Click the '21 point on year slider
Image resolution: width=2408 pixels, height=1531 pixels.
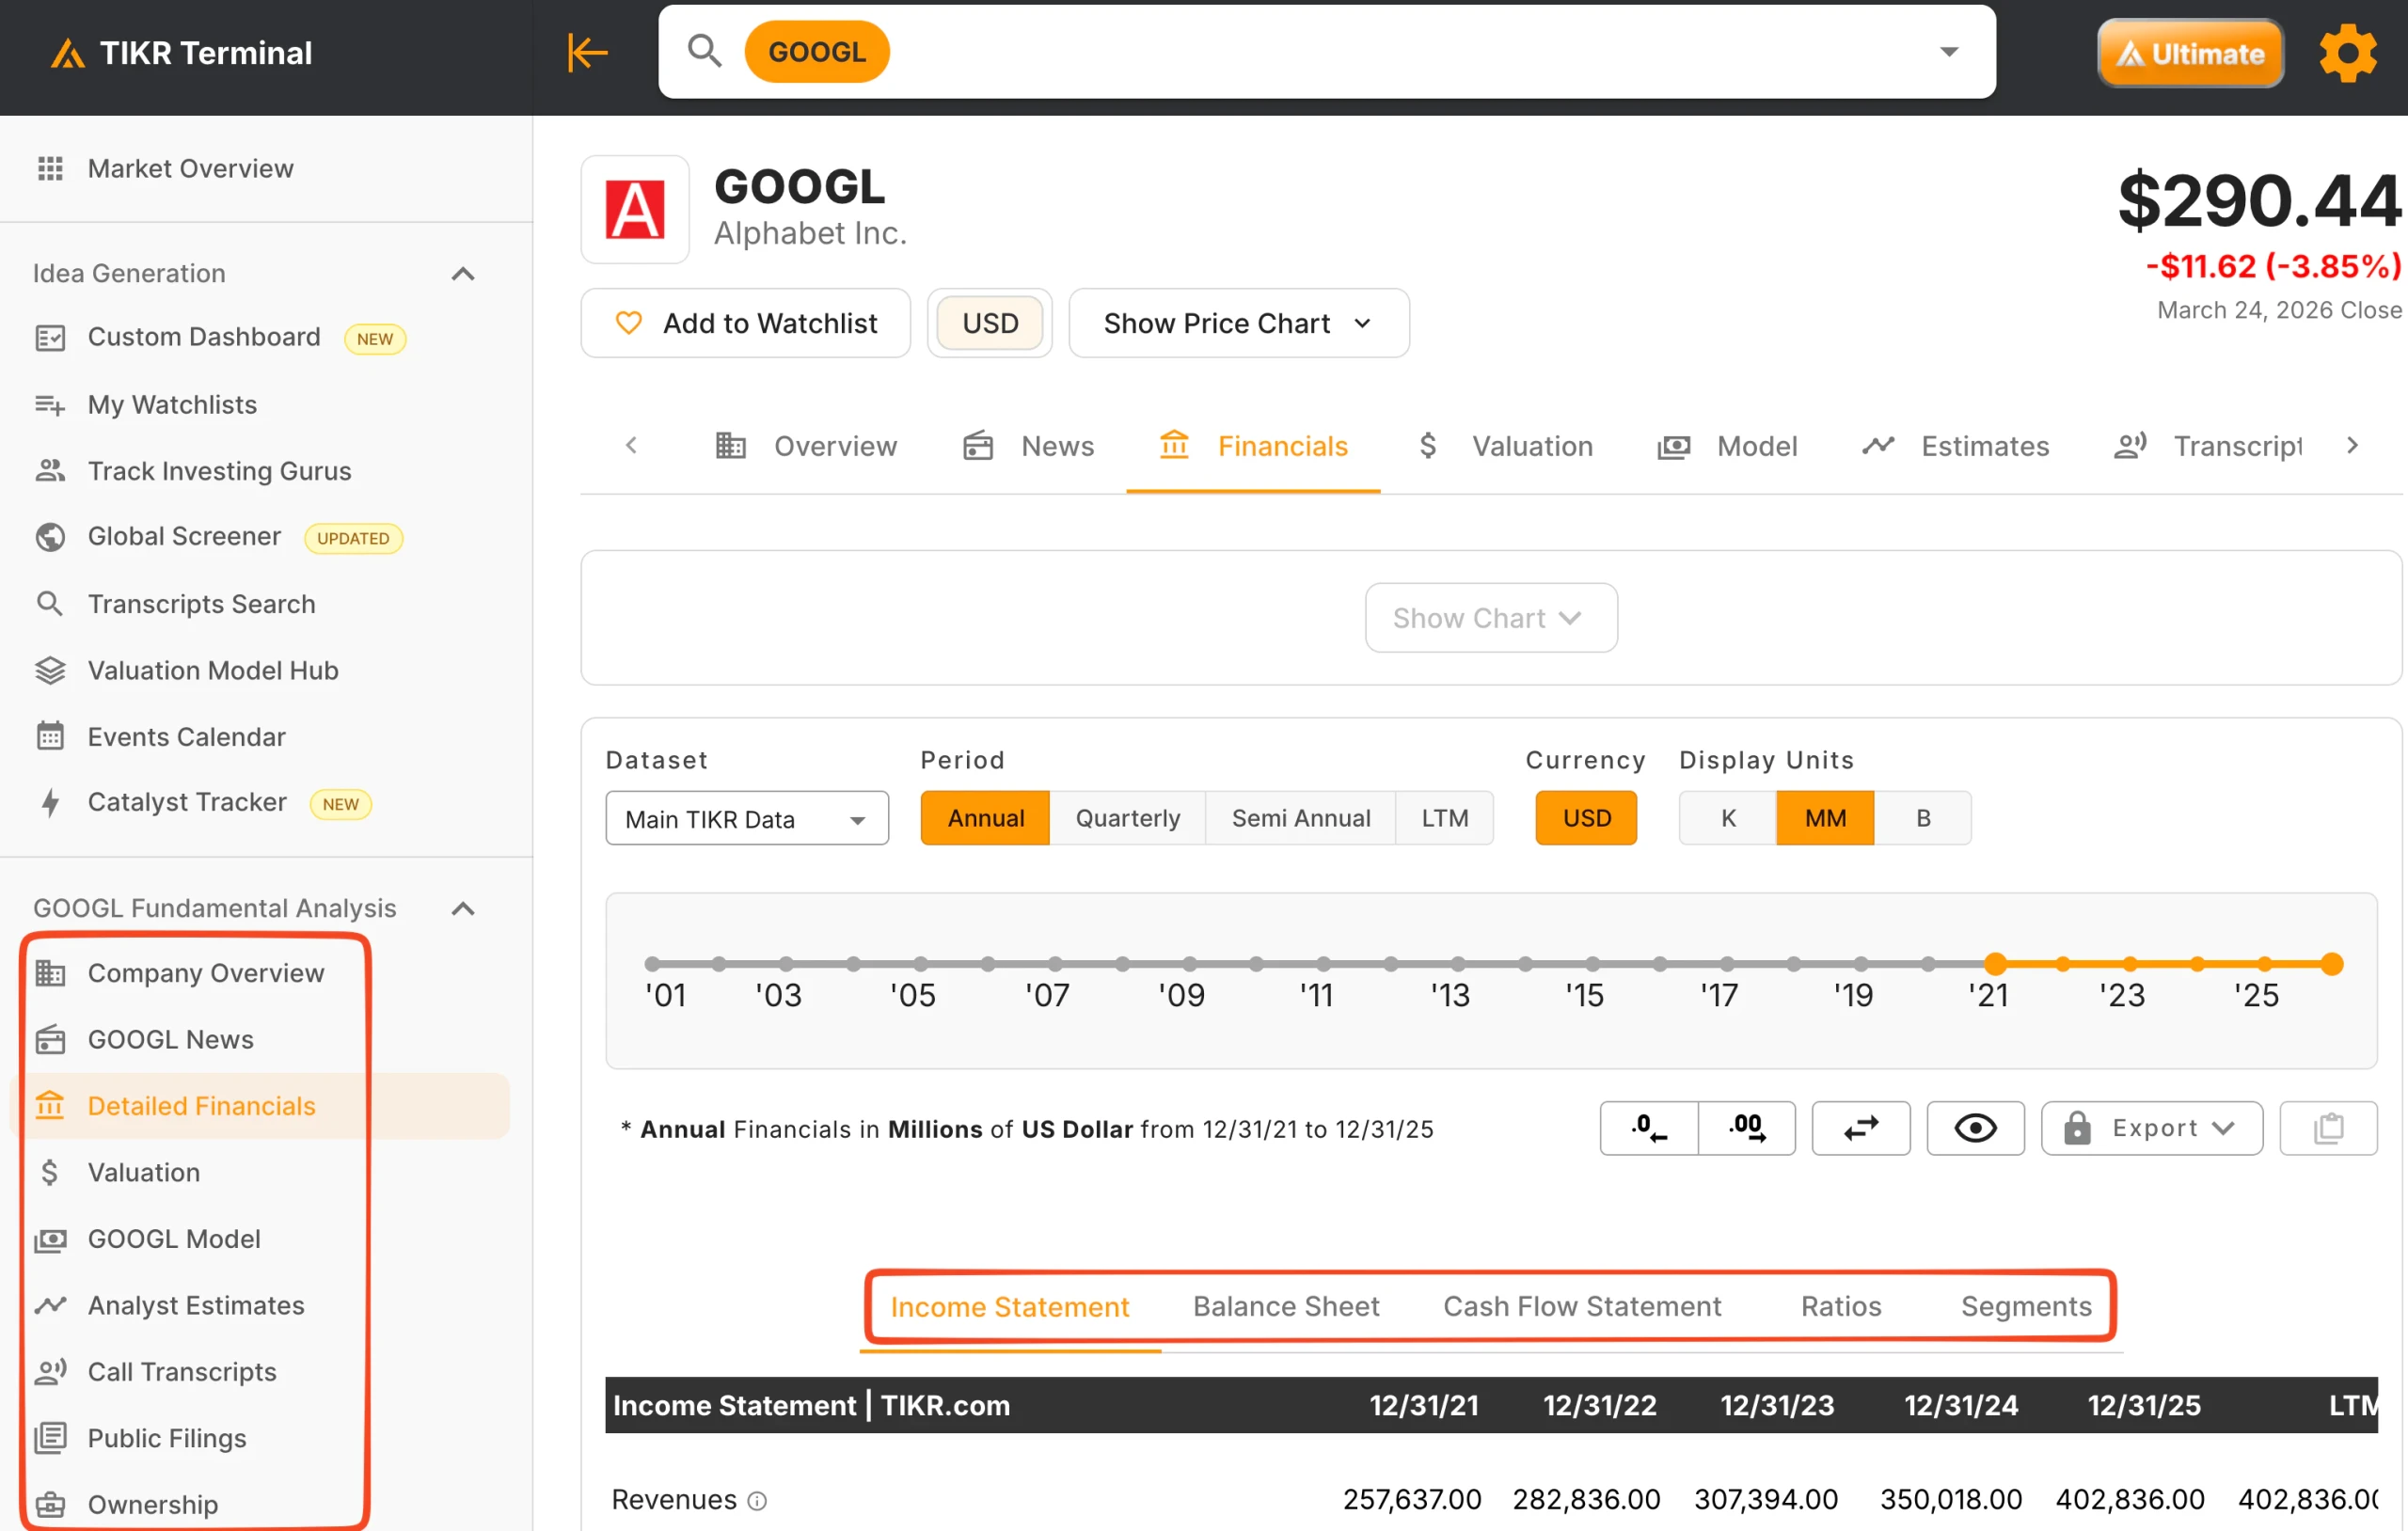[x=1995, y=964]
